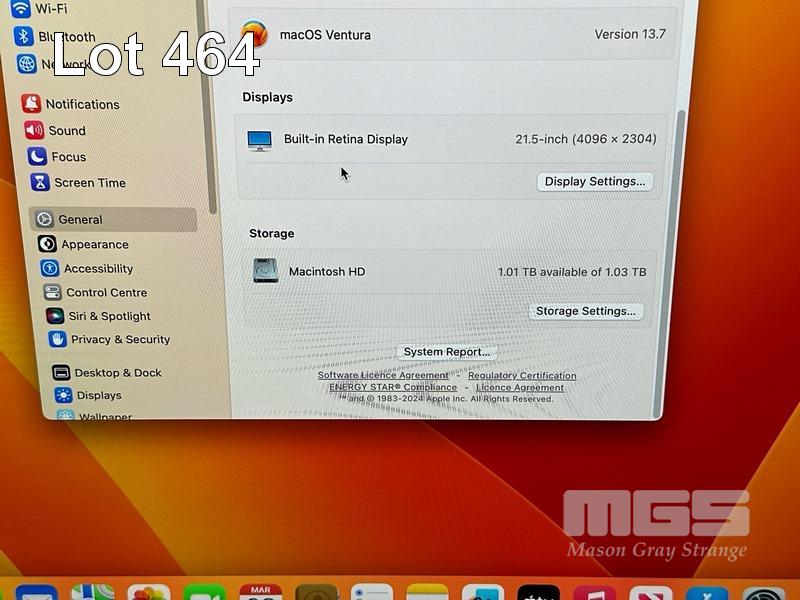Select Accessibility in the sidebar

[x=98, y=269]
